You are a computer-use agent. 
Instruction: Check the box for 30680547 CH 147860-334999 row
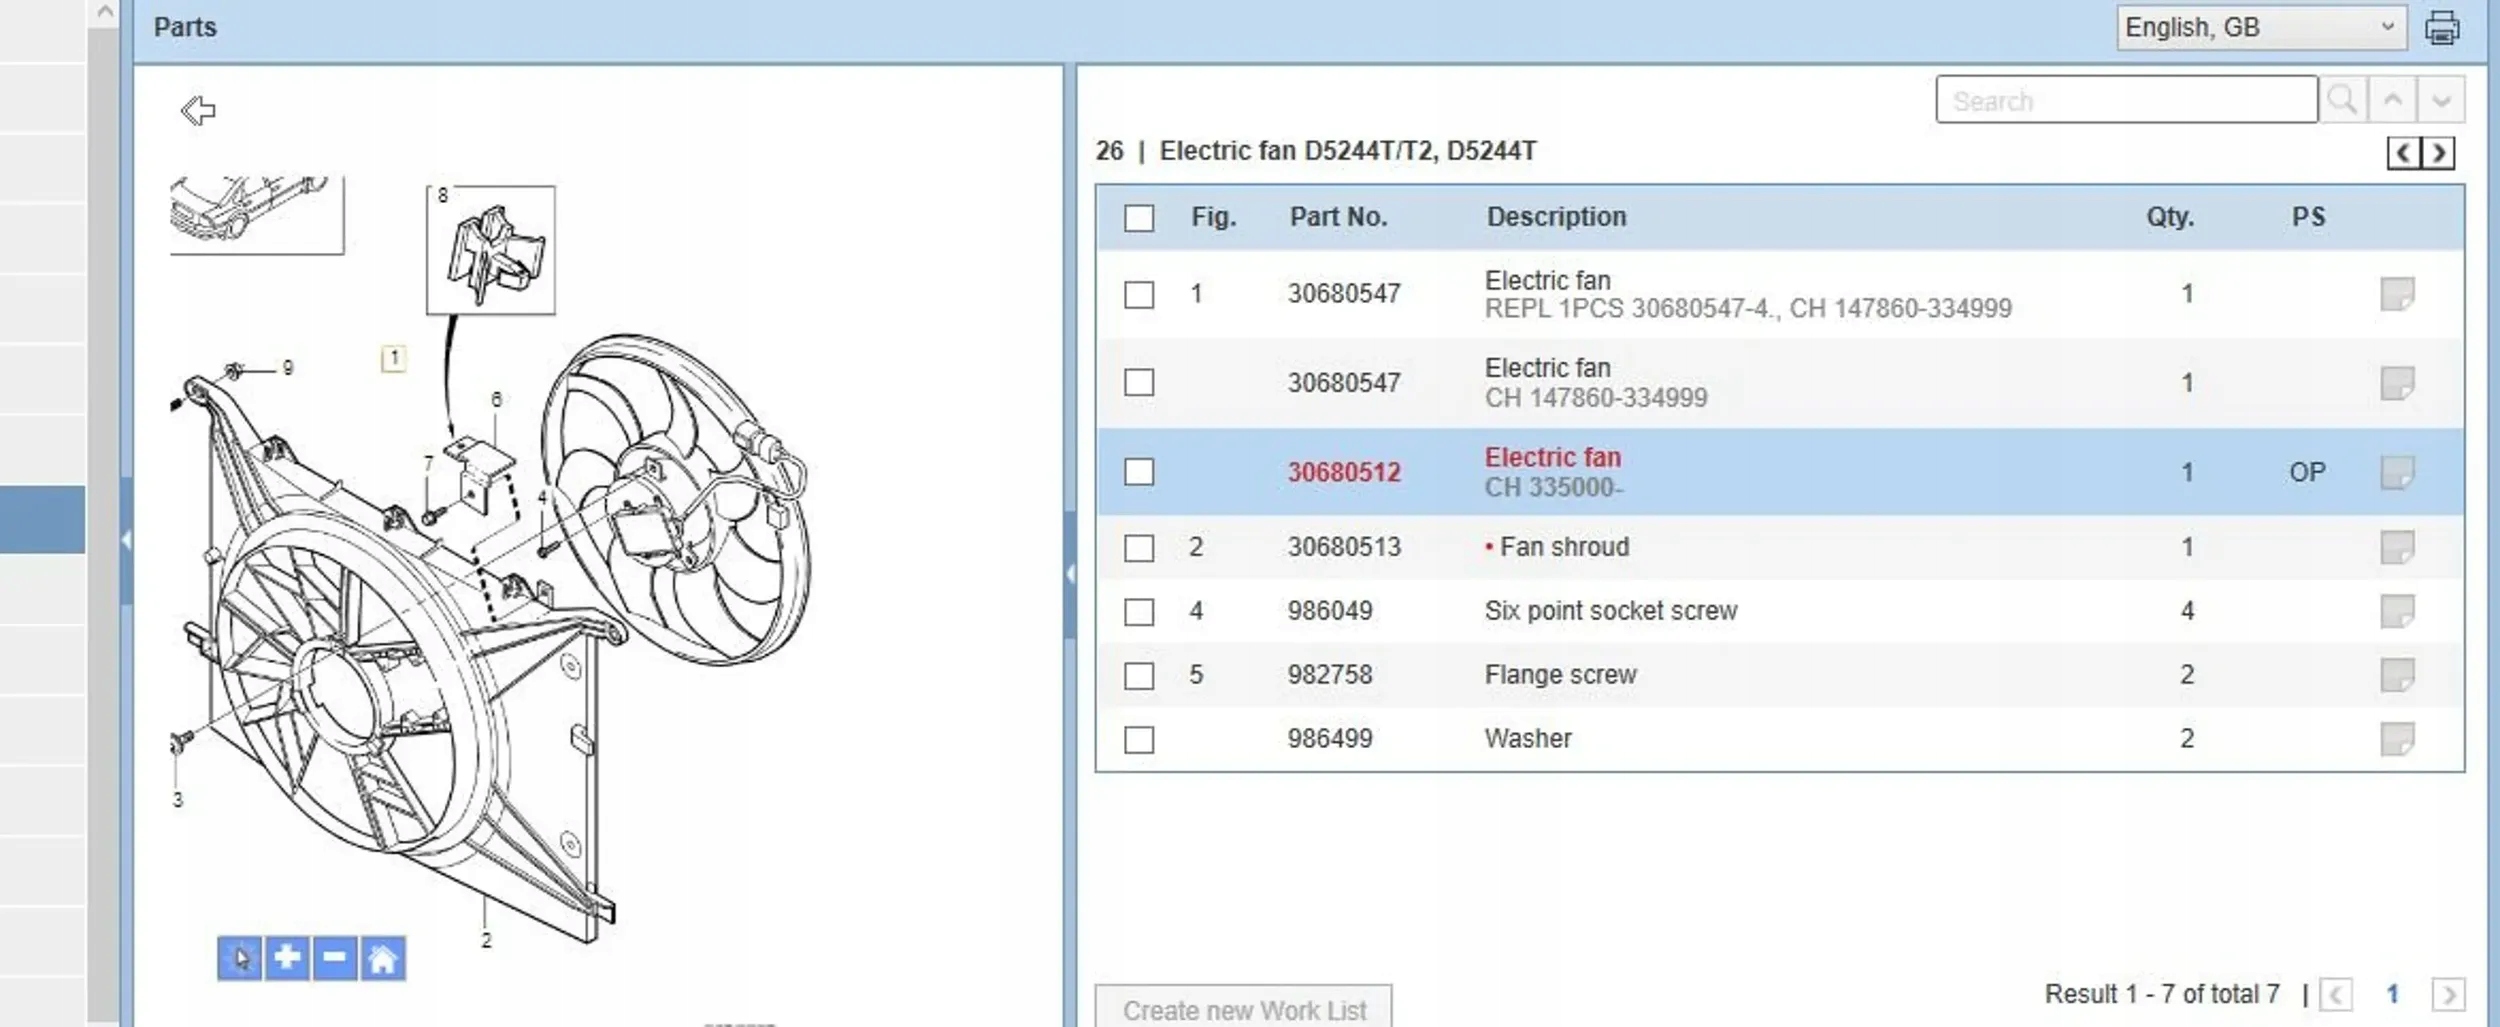point(1139,383)
